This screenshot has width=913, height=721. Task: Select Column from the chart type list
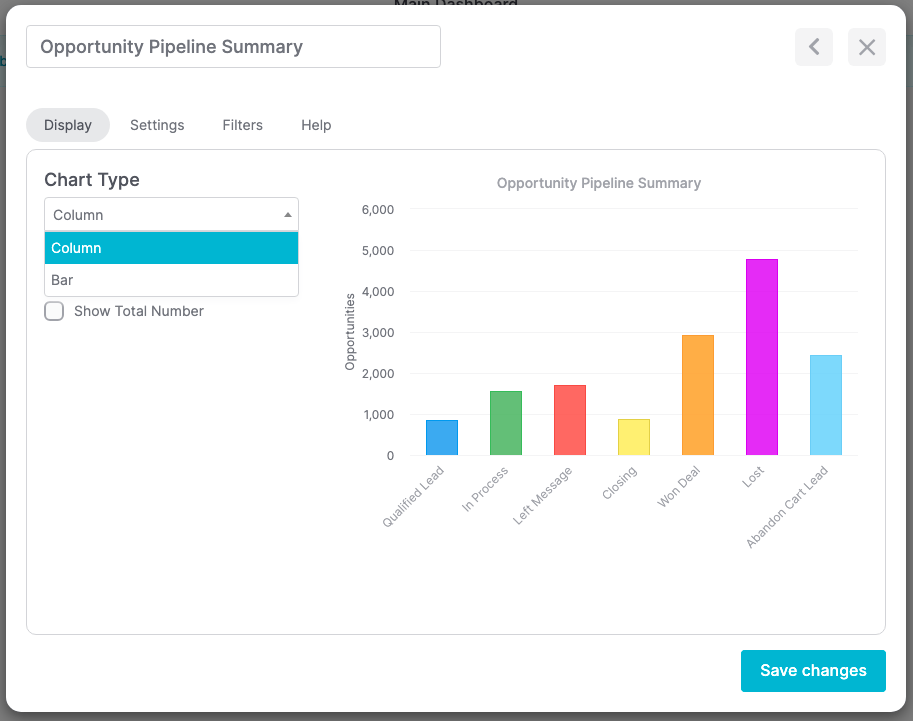[x=170, y=248]
